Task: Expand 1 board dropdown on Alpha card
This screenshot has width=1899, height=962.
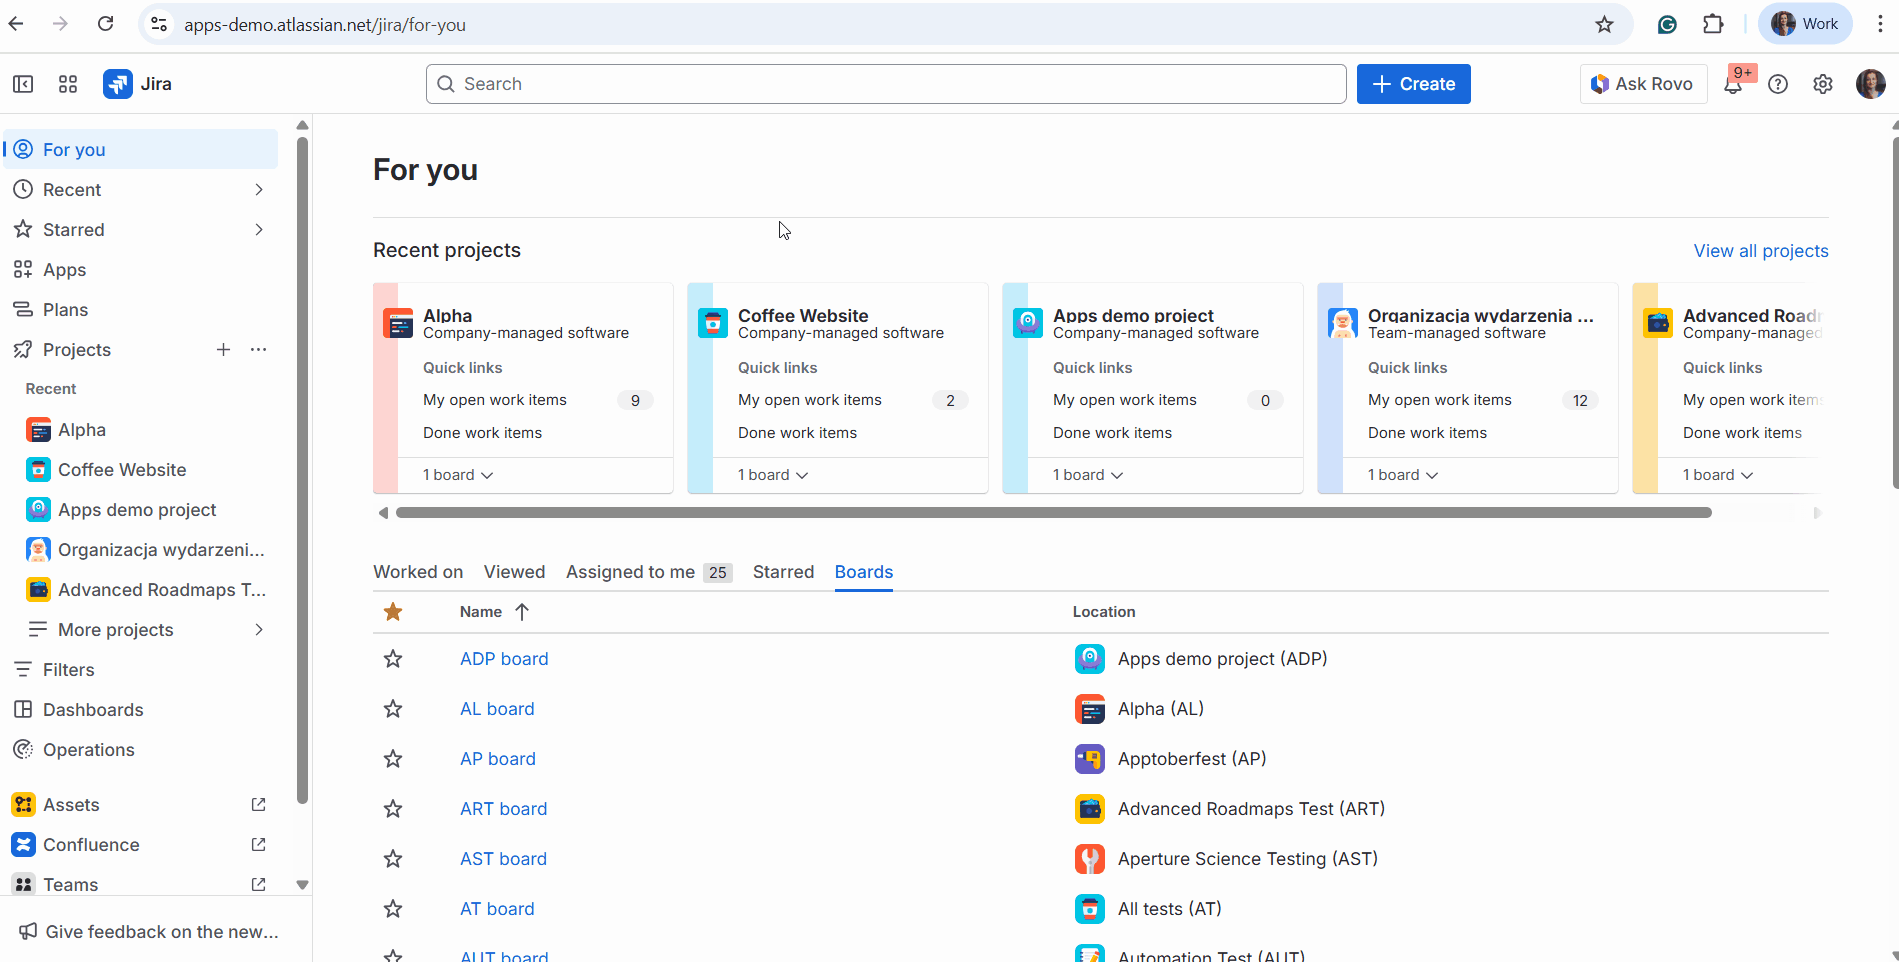Action: click(x=458, y=475)
